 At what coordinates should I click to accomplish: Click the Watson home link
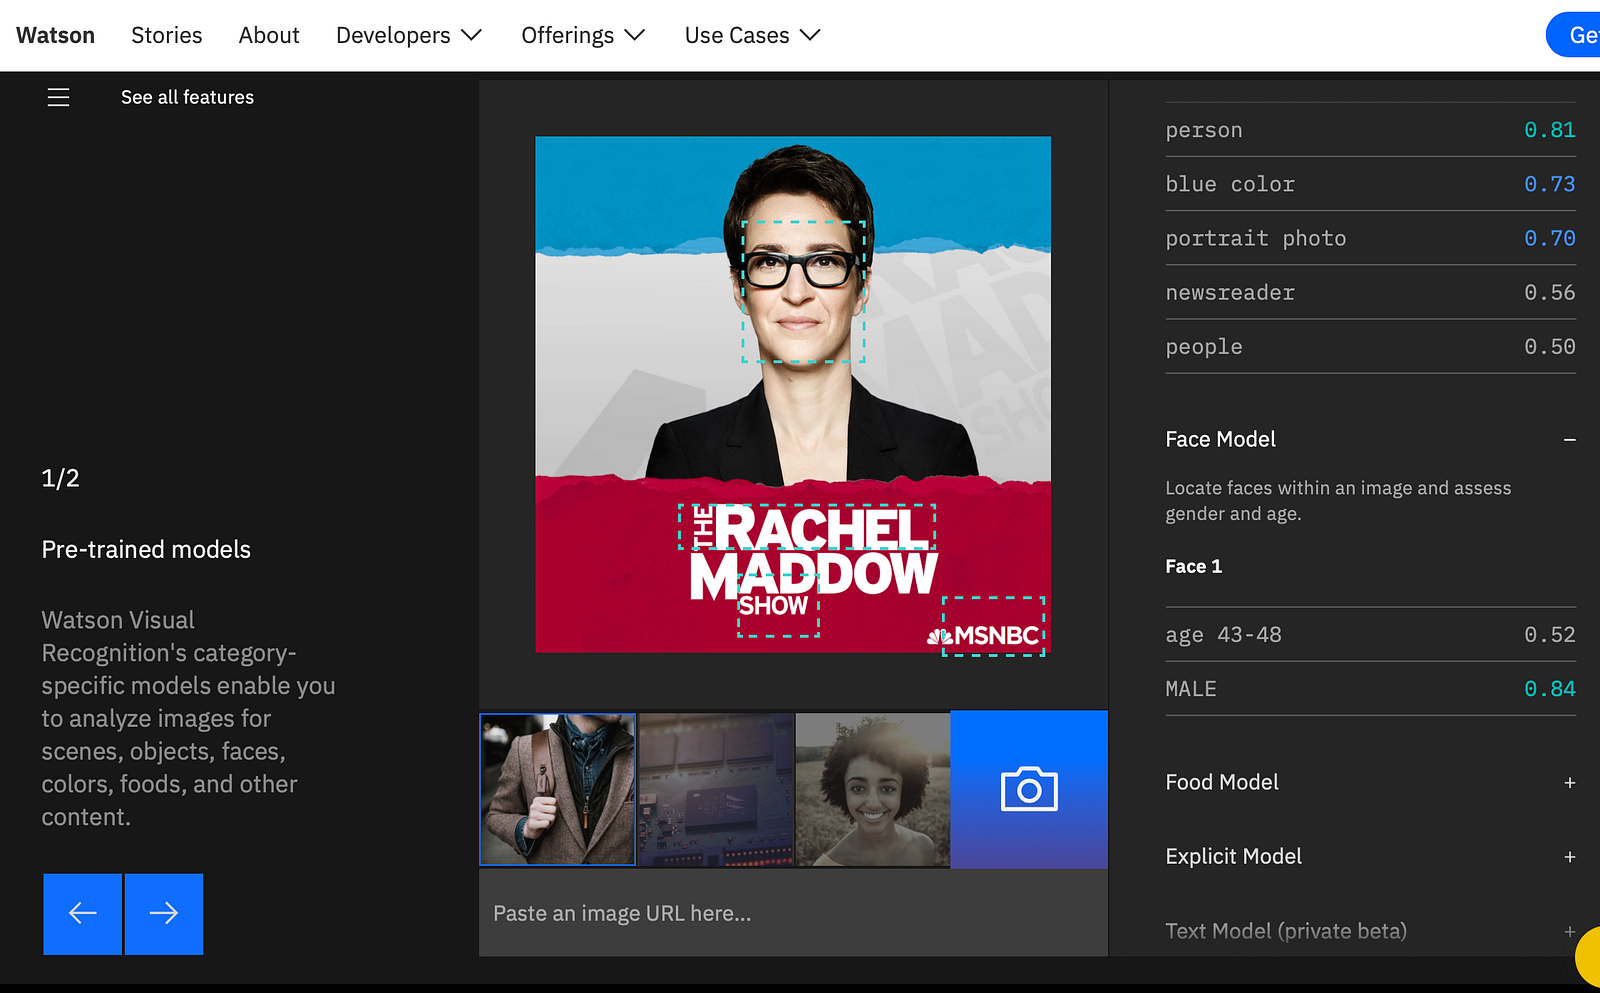(55, 35)
